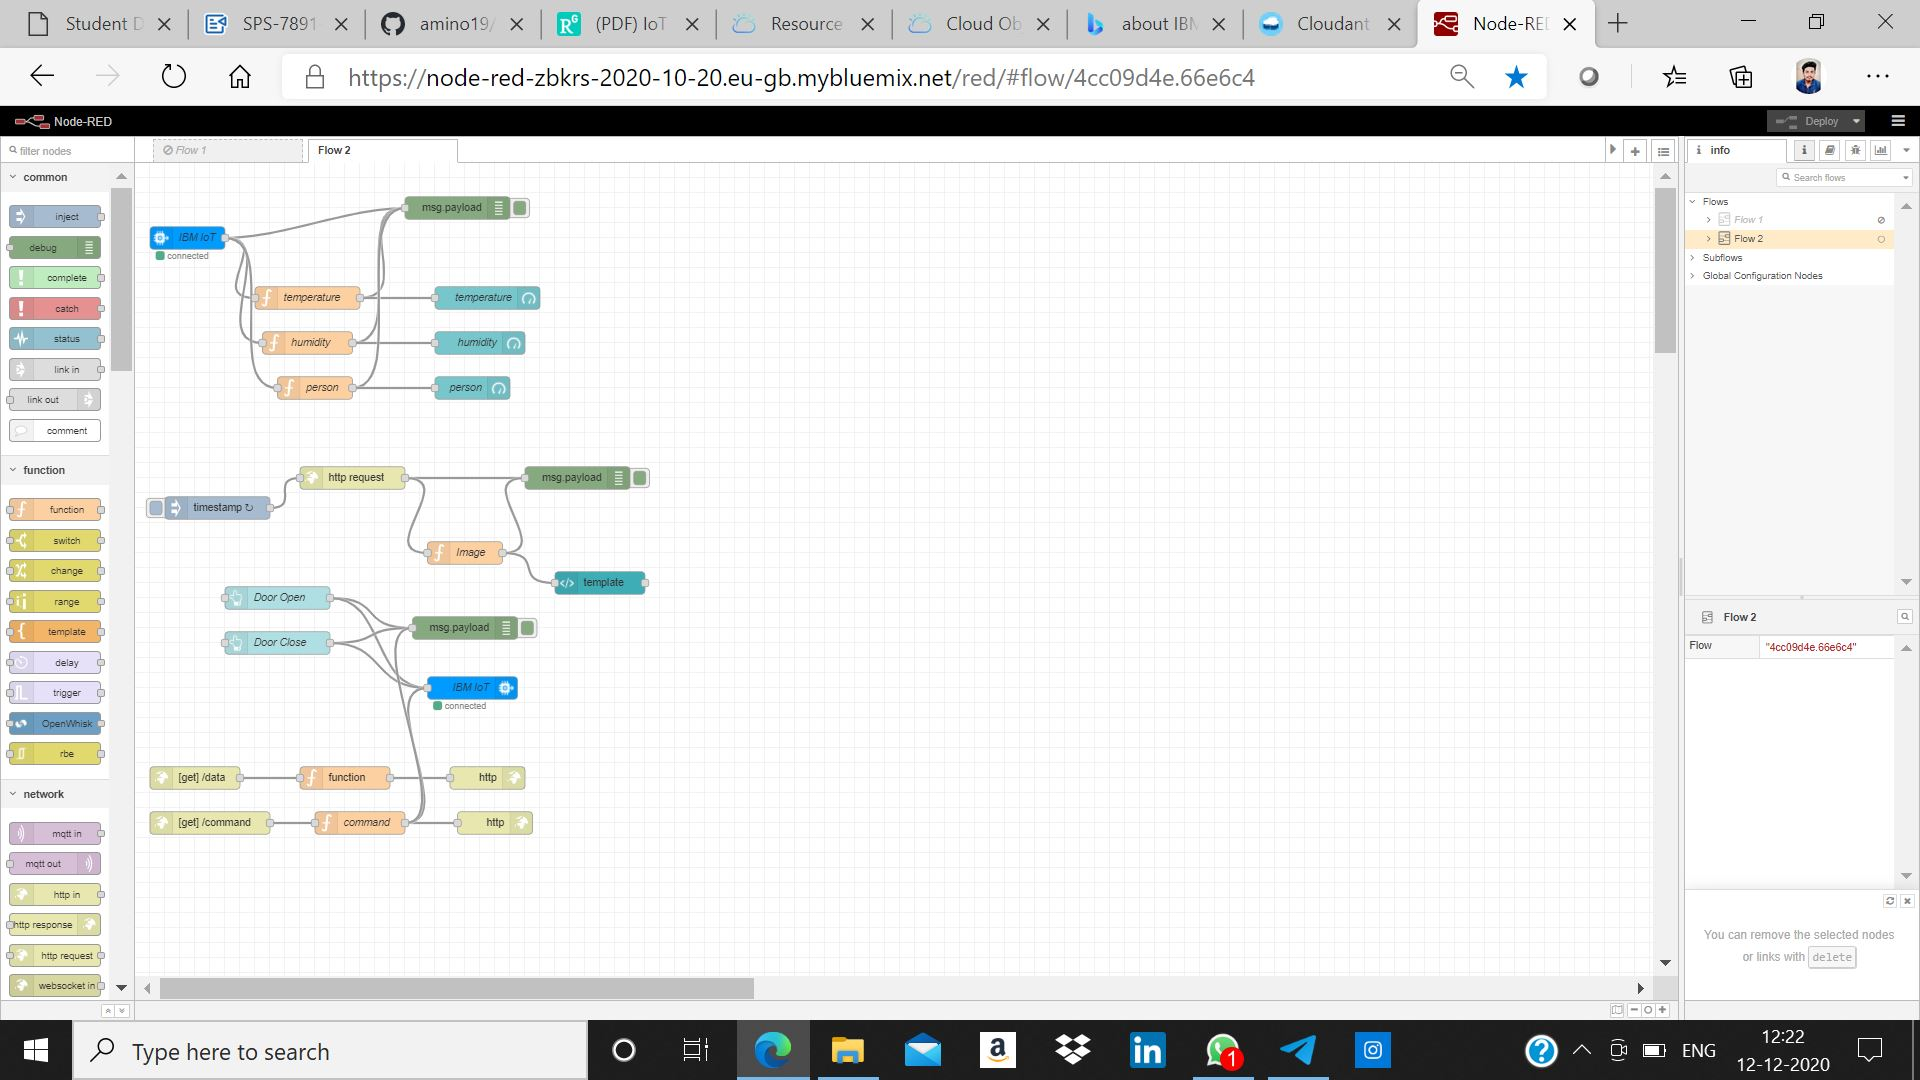
Task: Switch to the Cloudant browser tab
Action: click(x=1330, y=24)
